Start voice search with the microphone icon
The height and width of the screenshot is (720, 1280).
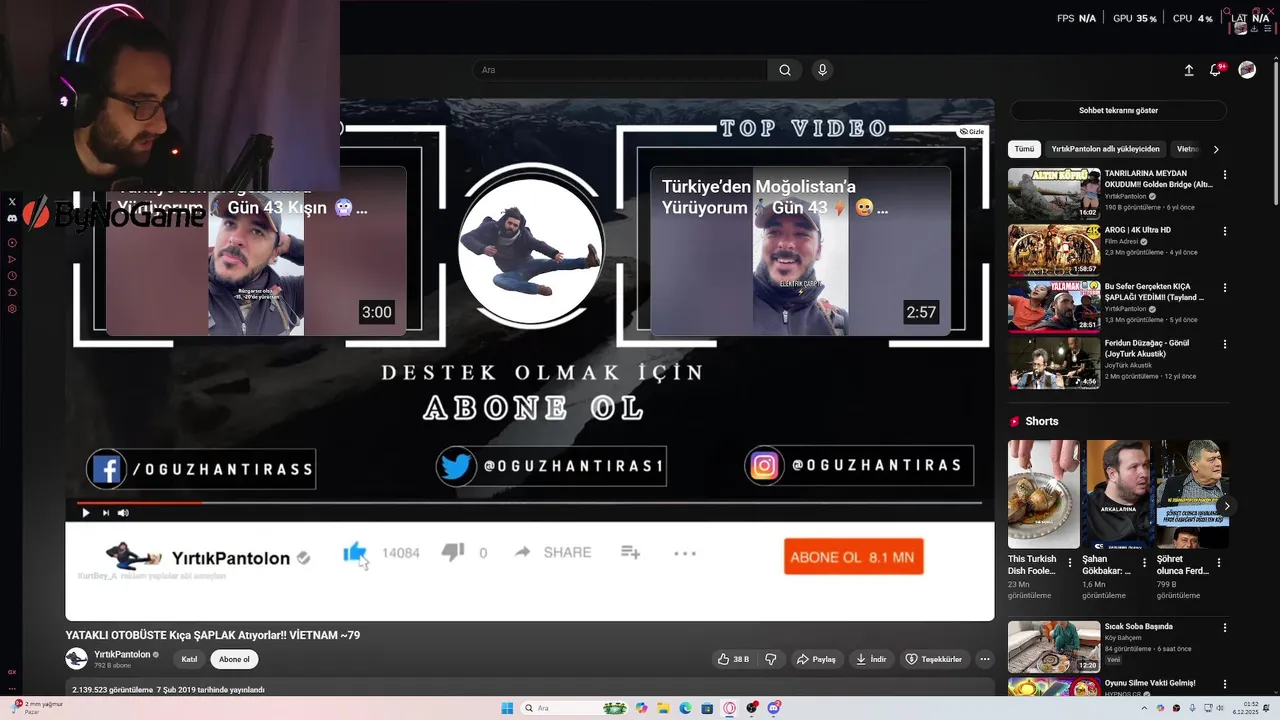[822, 70]
